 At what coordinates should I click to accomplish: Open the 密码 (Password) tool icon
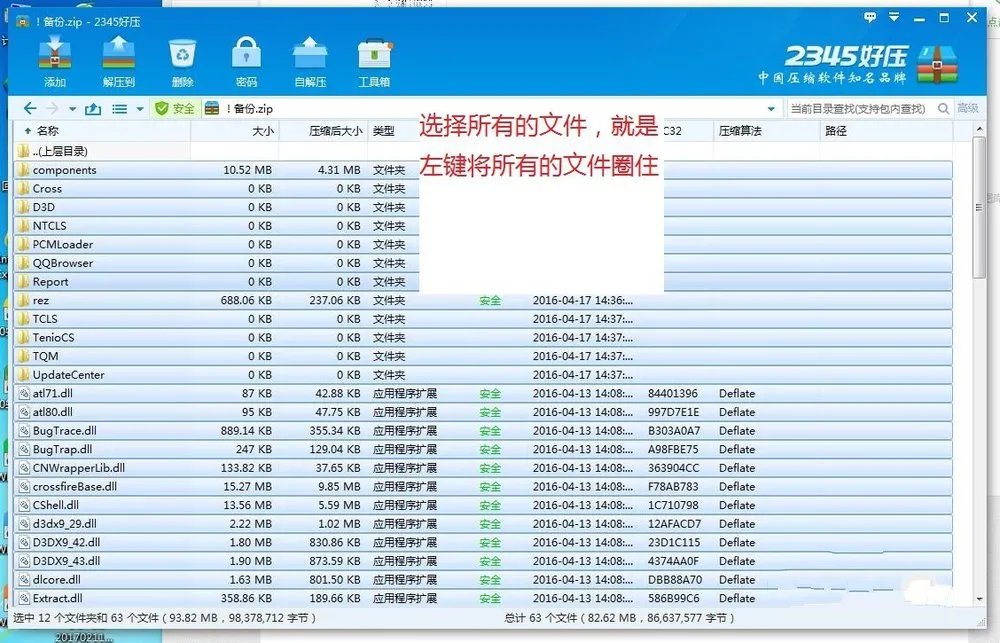245,55
